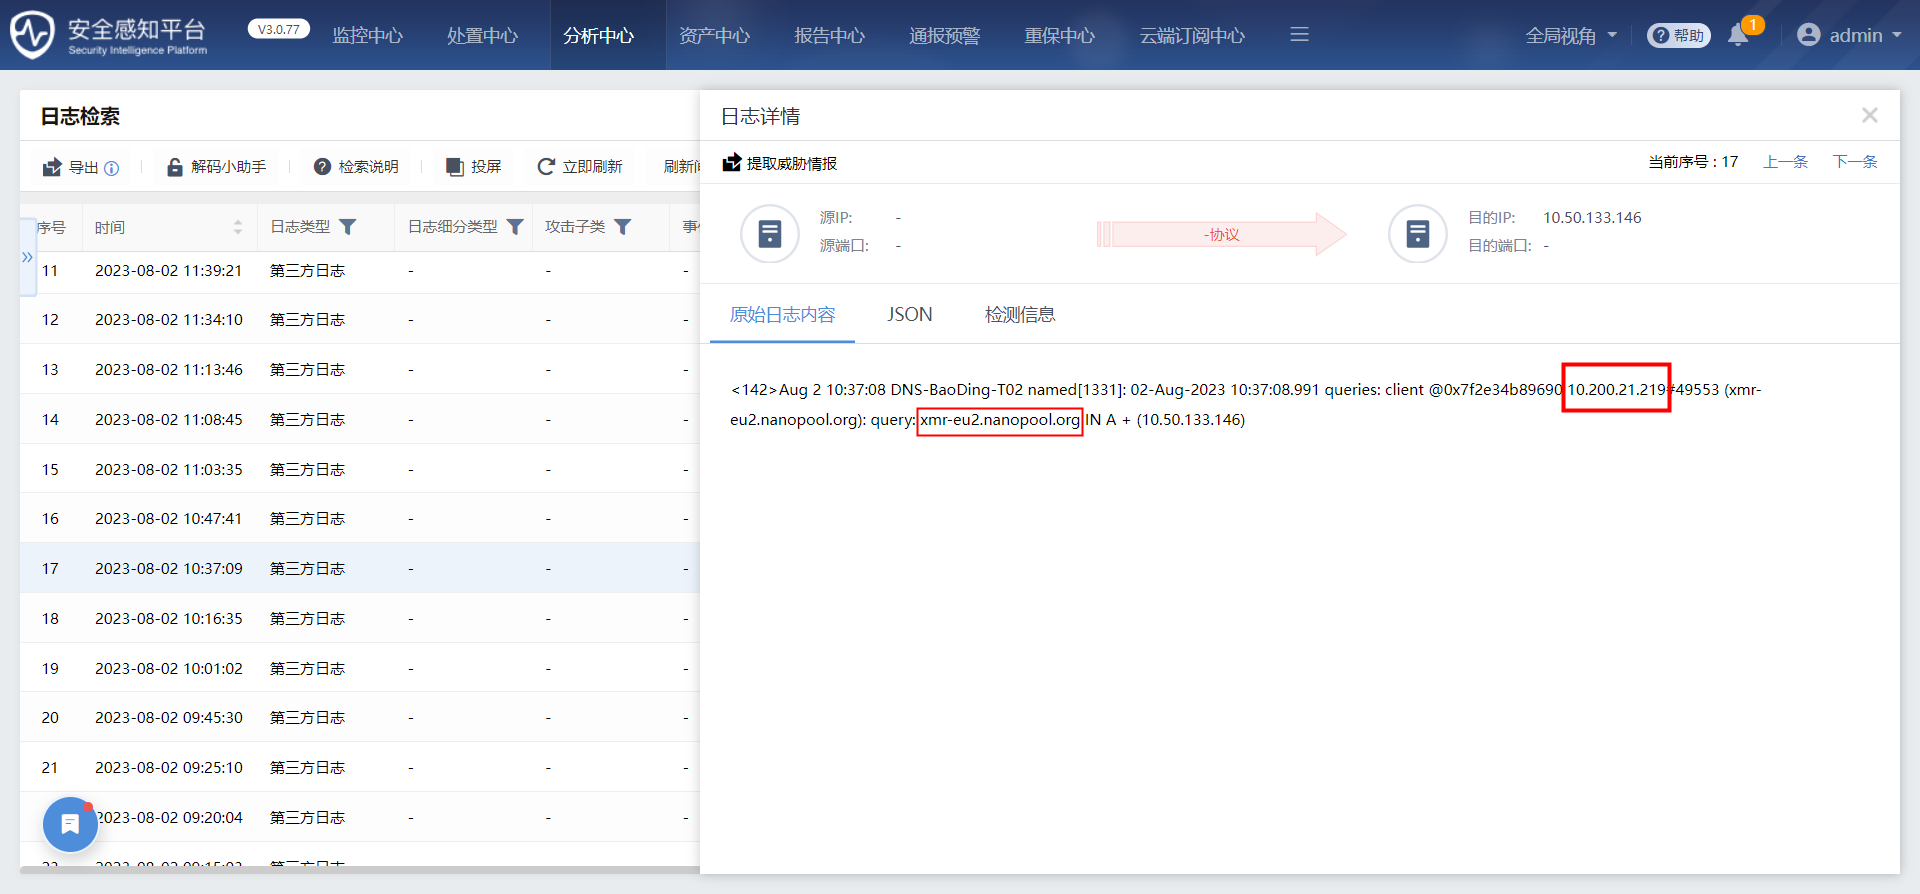This screenshot has width=1920, height=894.
Task: Open the floating chat assistant button
Action: (70, 824)
